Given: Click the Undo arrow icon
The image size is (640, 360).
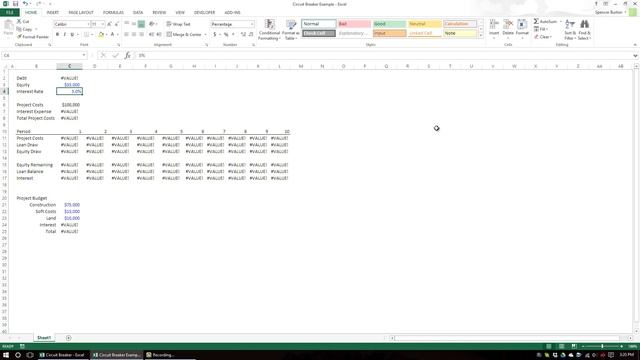Looking at the screenshot, I should (x=25, y=4).
